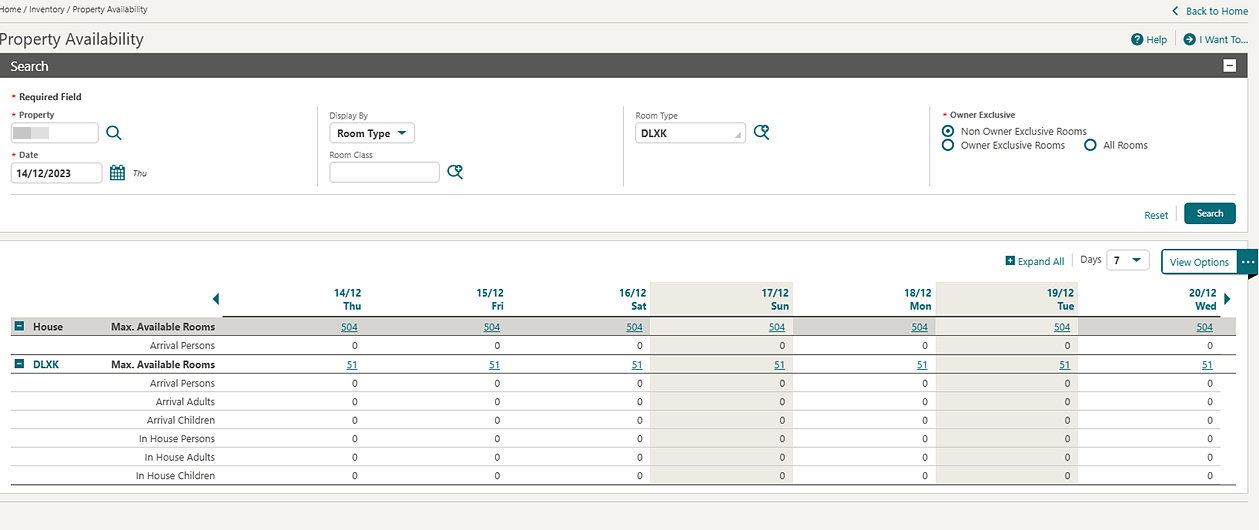Click the 20/12 Wed column header
Viewport: 1259px width, 530px height.
[x=1203, y=299]
